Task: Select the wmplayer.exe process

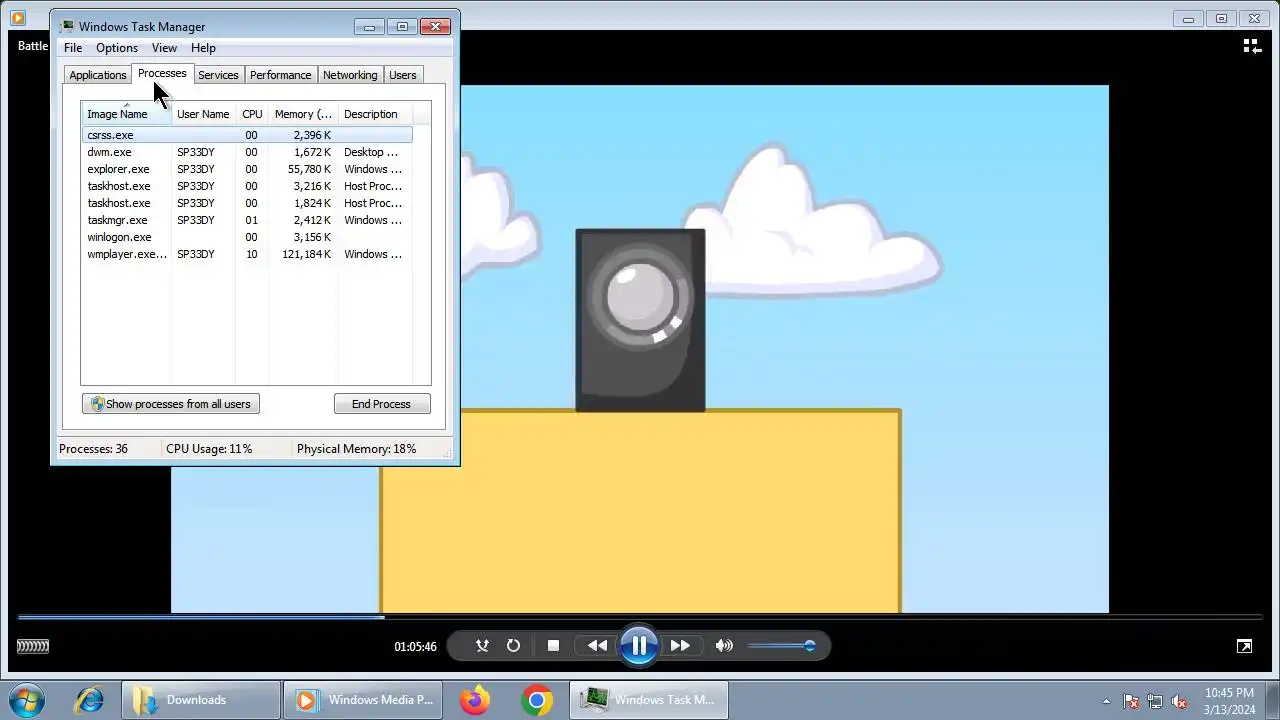Action: point(247,254)
